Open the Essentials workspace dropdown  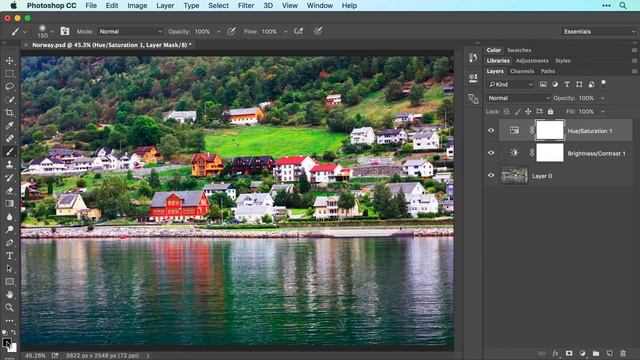click(x=598, y=31)
